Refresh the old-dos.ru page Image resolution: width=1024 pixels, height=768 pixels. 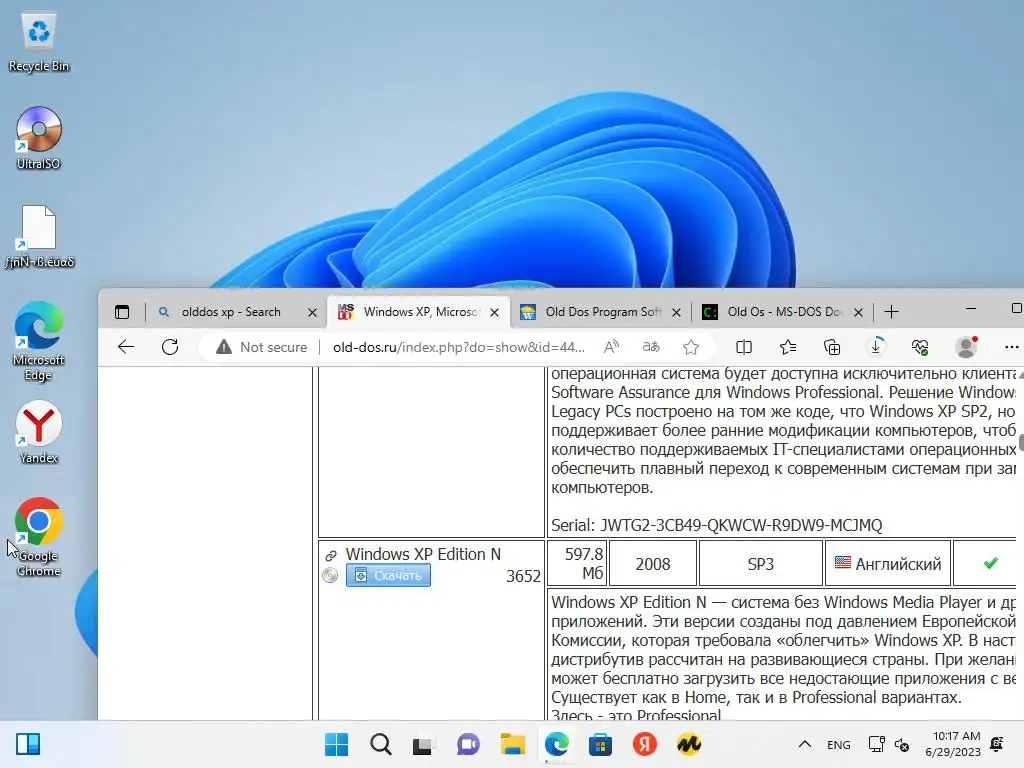point(170,347)
